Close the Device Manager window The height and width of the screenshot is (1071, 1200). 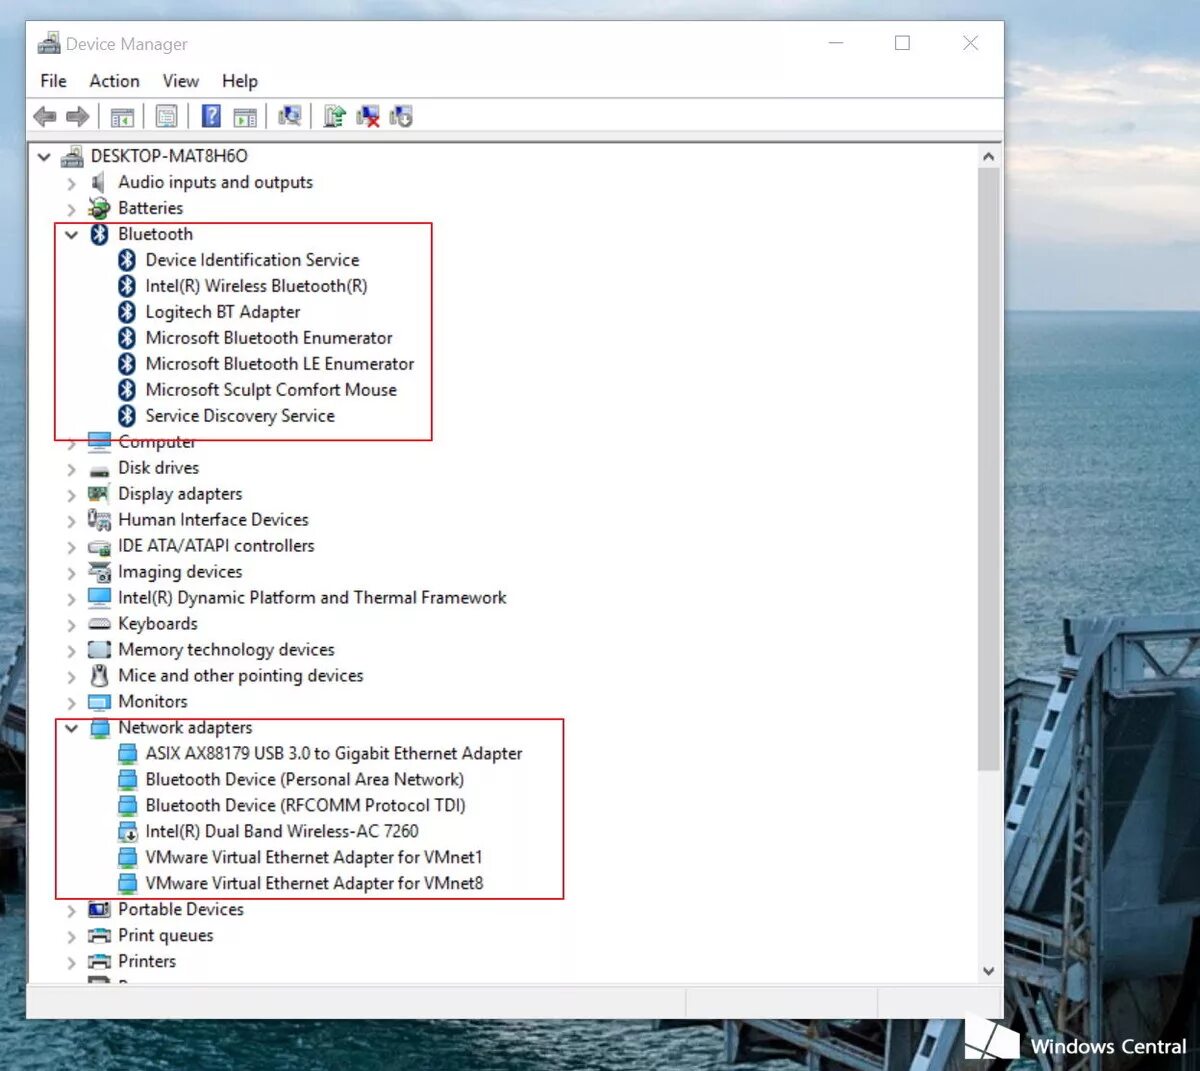(970, 43)
